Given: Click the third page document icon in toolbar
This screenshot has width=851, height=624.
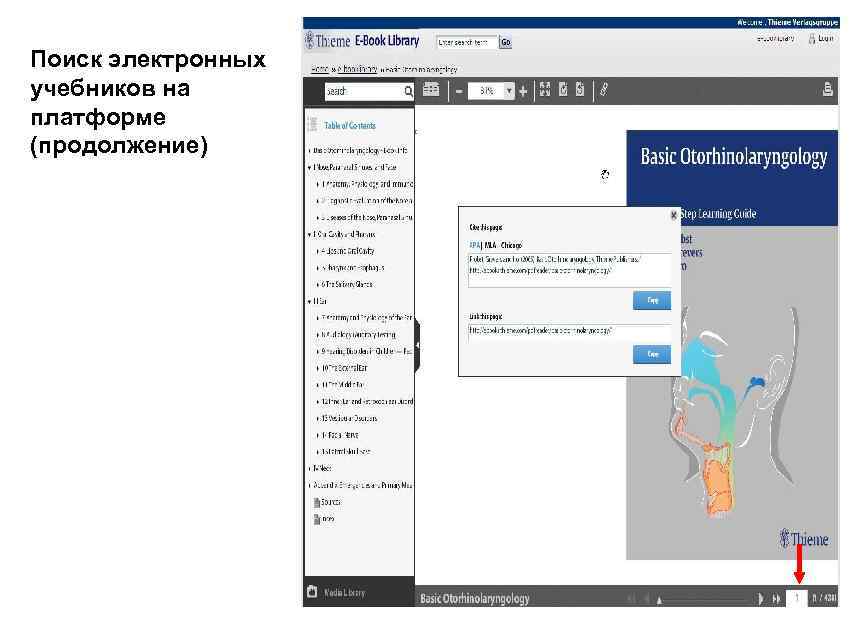Looking at the screenshot, I should click(x=580, y=90).
